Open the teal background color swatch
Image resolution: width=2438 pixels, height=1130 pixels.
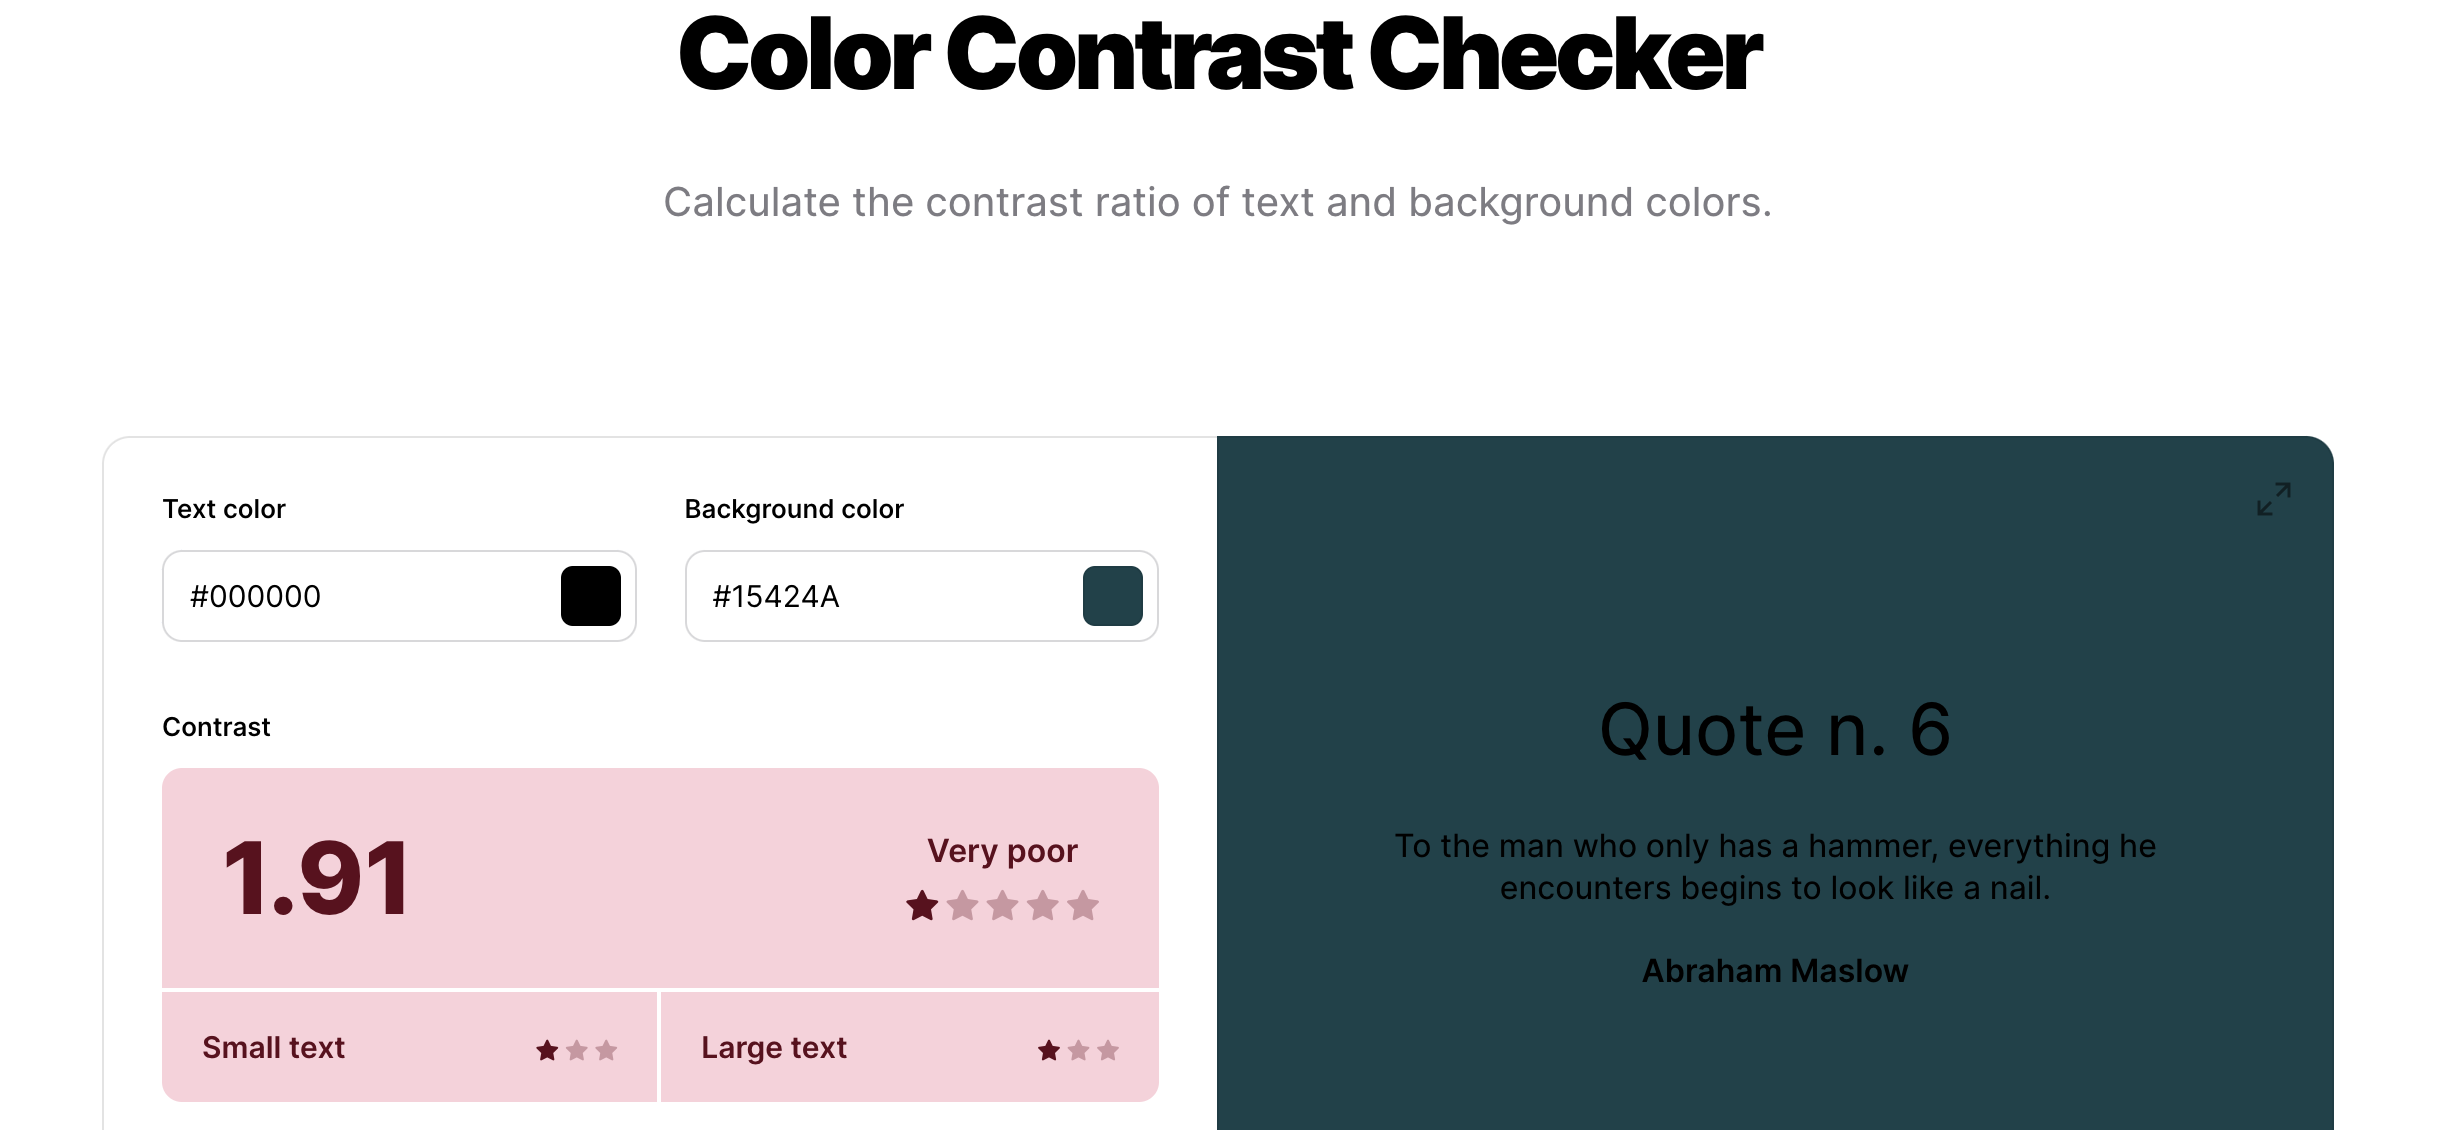coord(1113,596)
